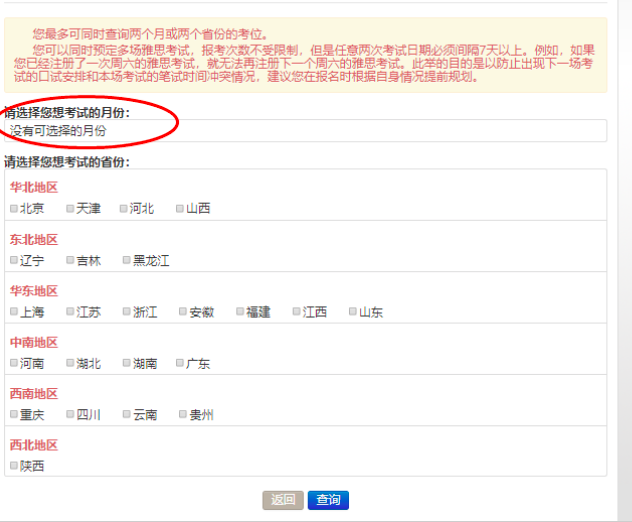
Task: Tick the 江苏 checkbox
Action: 71,312
